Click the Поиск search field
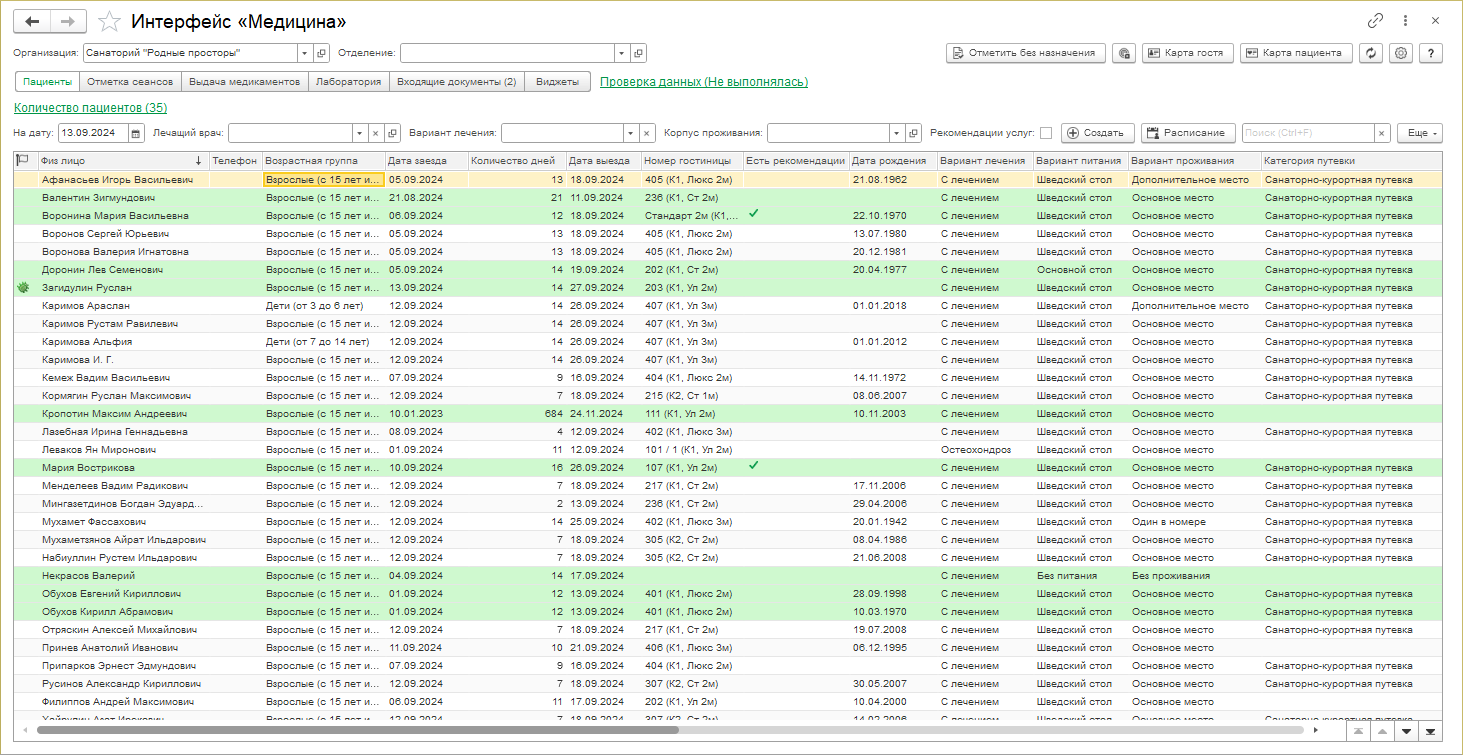This screenshot has width=1463, height=755. pos(1307,133)
